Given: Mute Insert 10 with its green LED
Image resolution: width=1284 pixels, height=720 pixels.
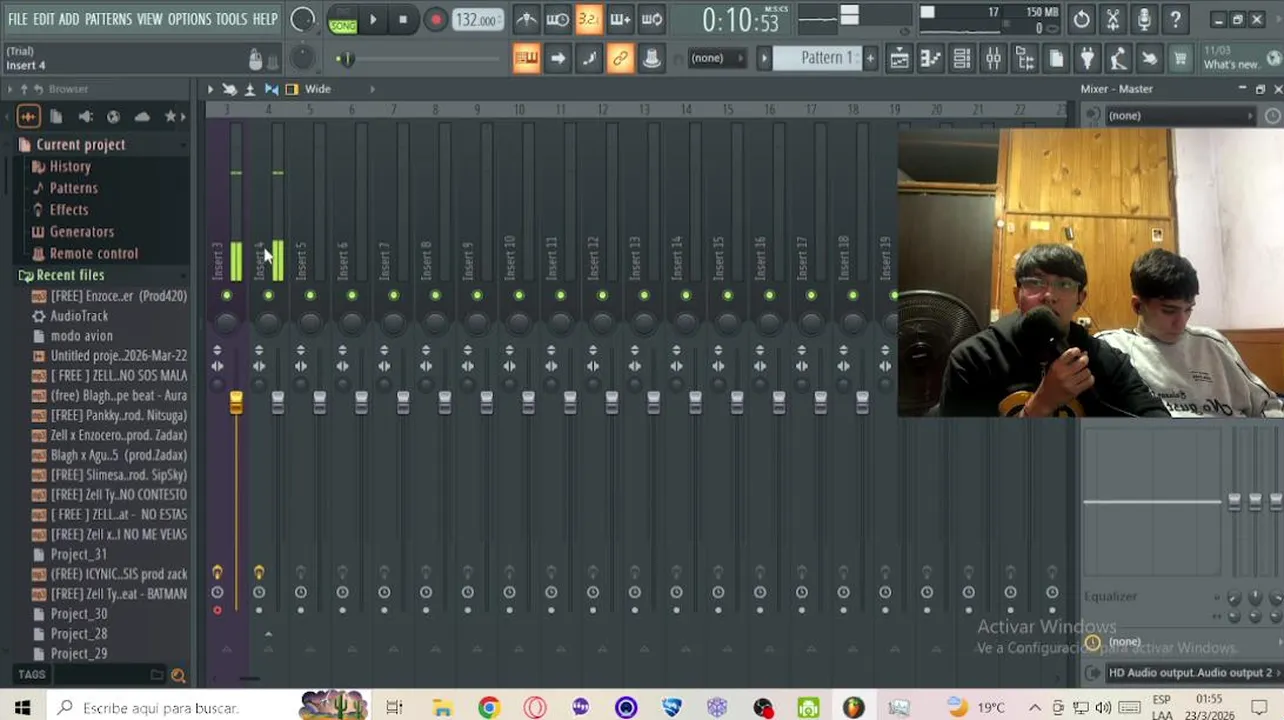Looking at the screenshot, I should point(519,295).
